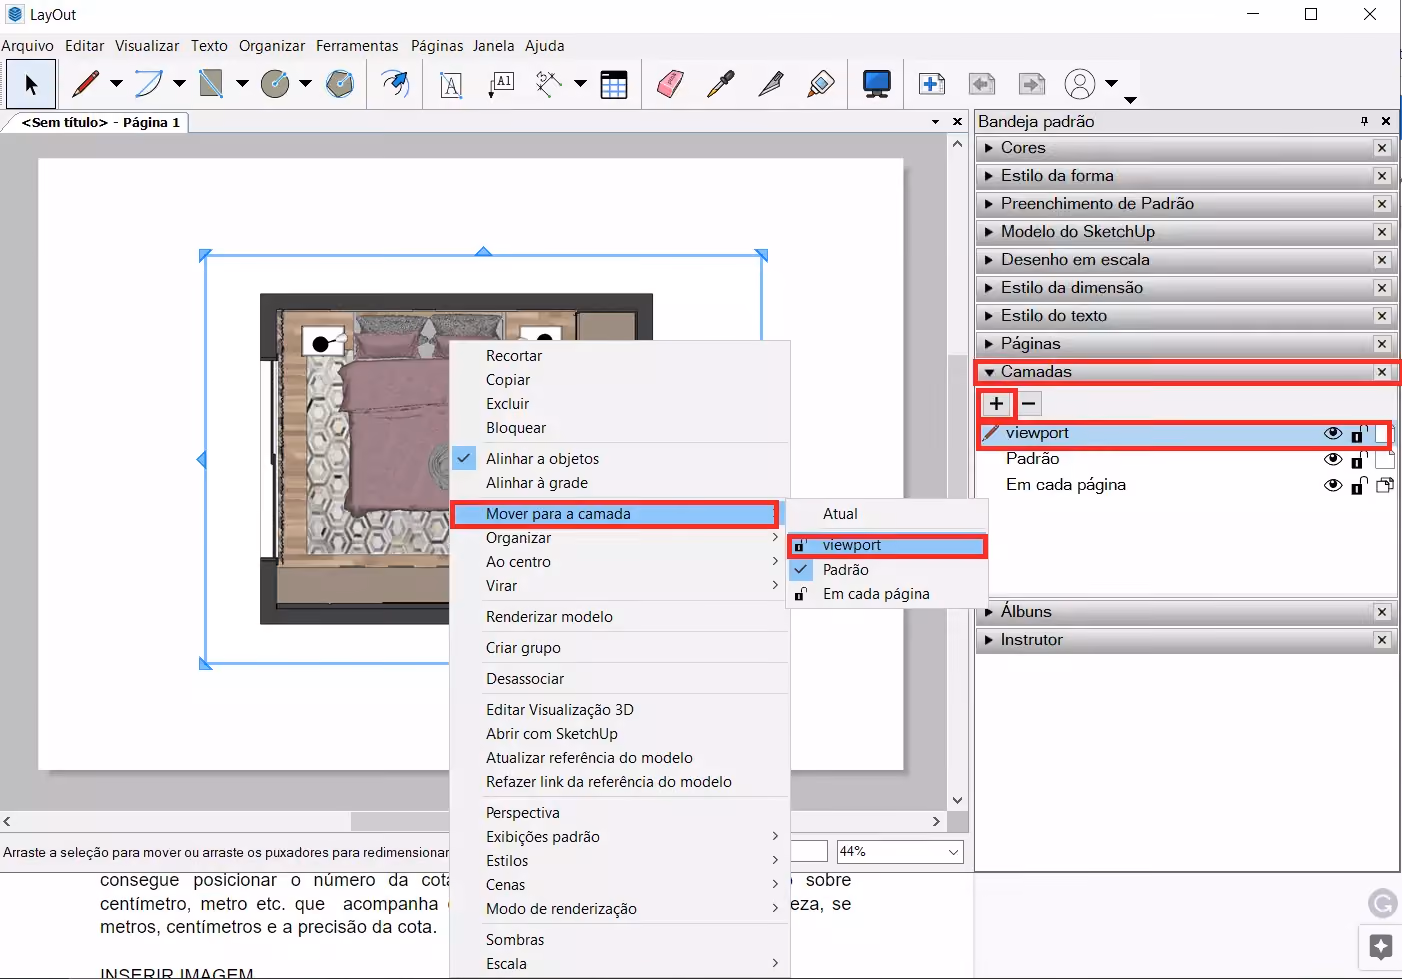1402x979 pixels.
Task: Select the Linear Dimension tool
Action: [548, 84]
